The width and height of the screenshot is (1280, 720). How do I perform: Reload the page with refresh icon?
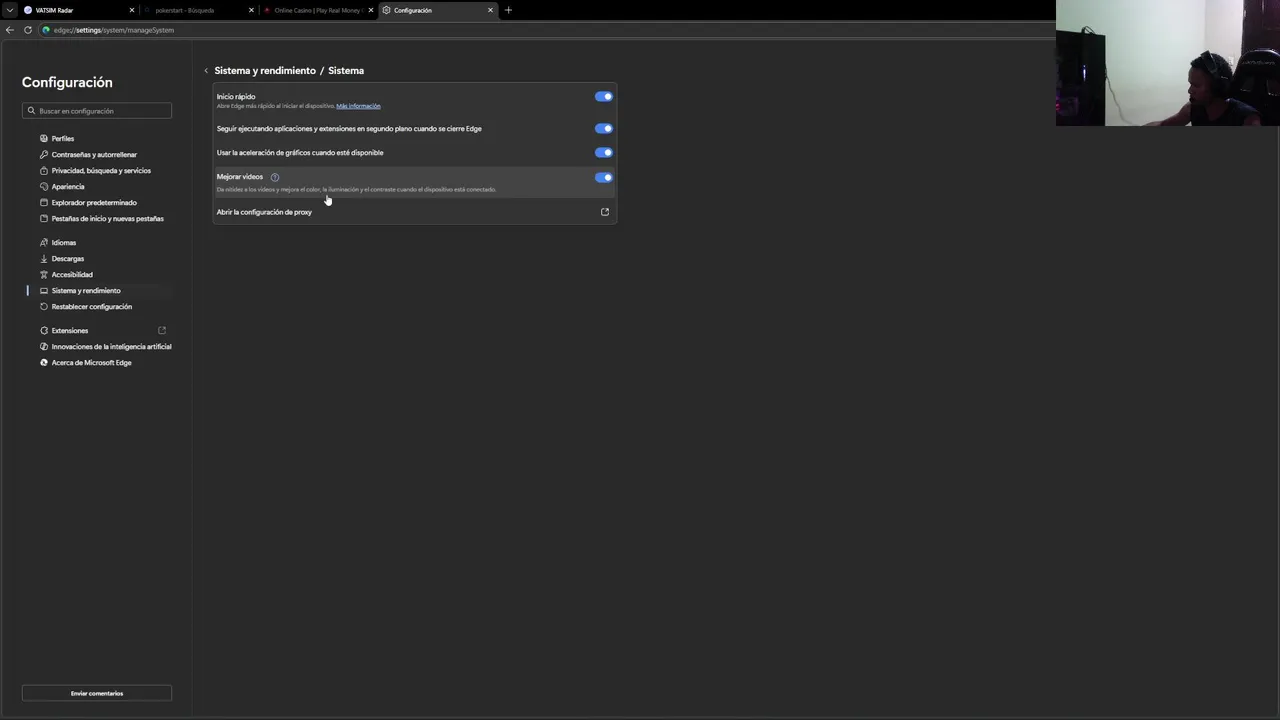coord(28,30)
